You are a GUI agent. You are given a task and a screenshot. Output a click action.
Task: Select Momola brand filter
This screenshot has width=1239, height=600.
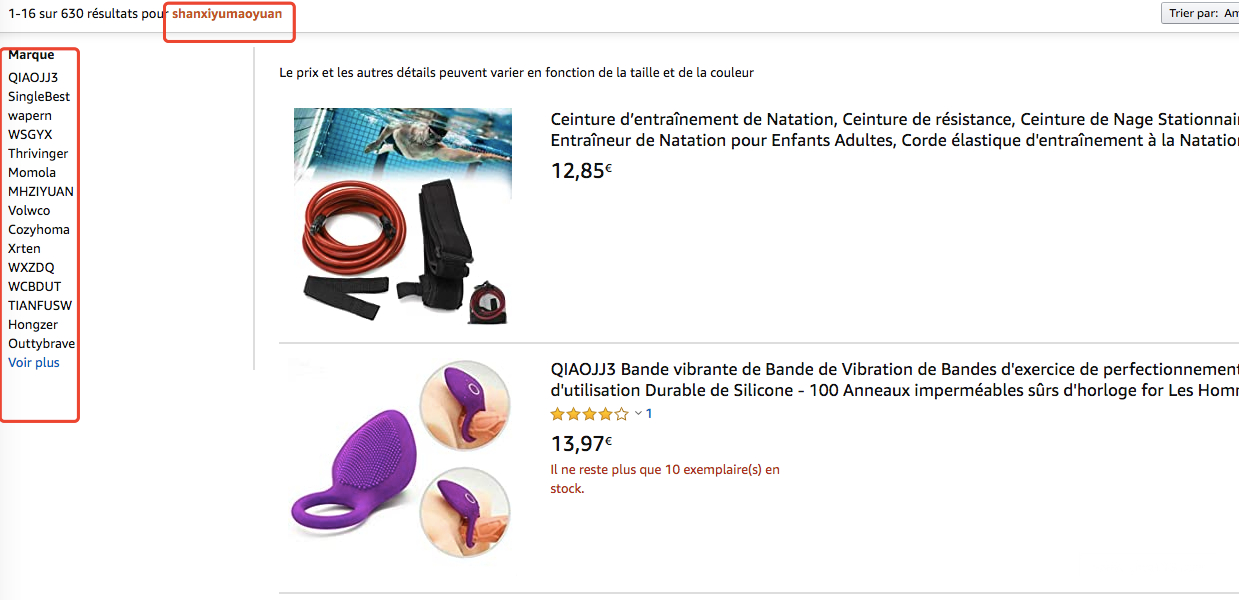[32, 173]
